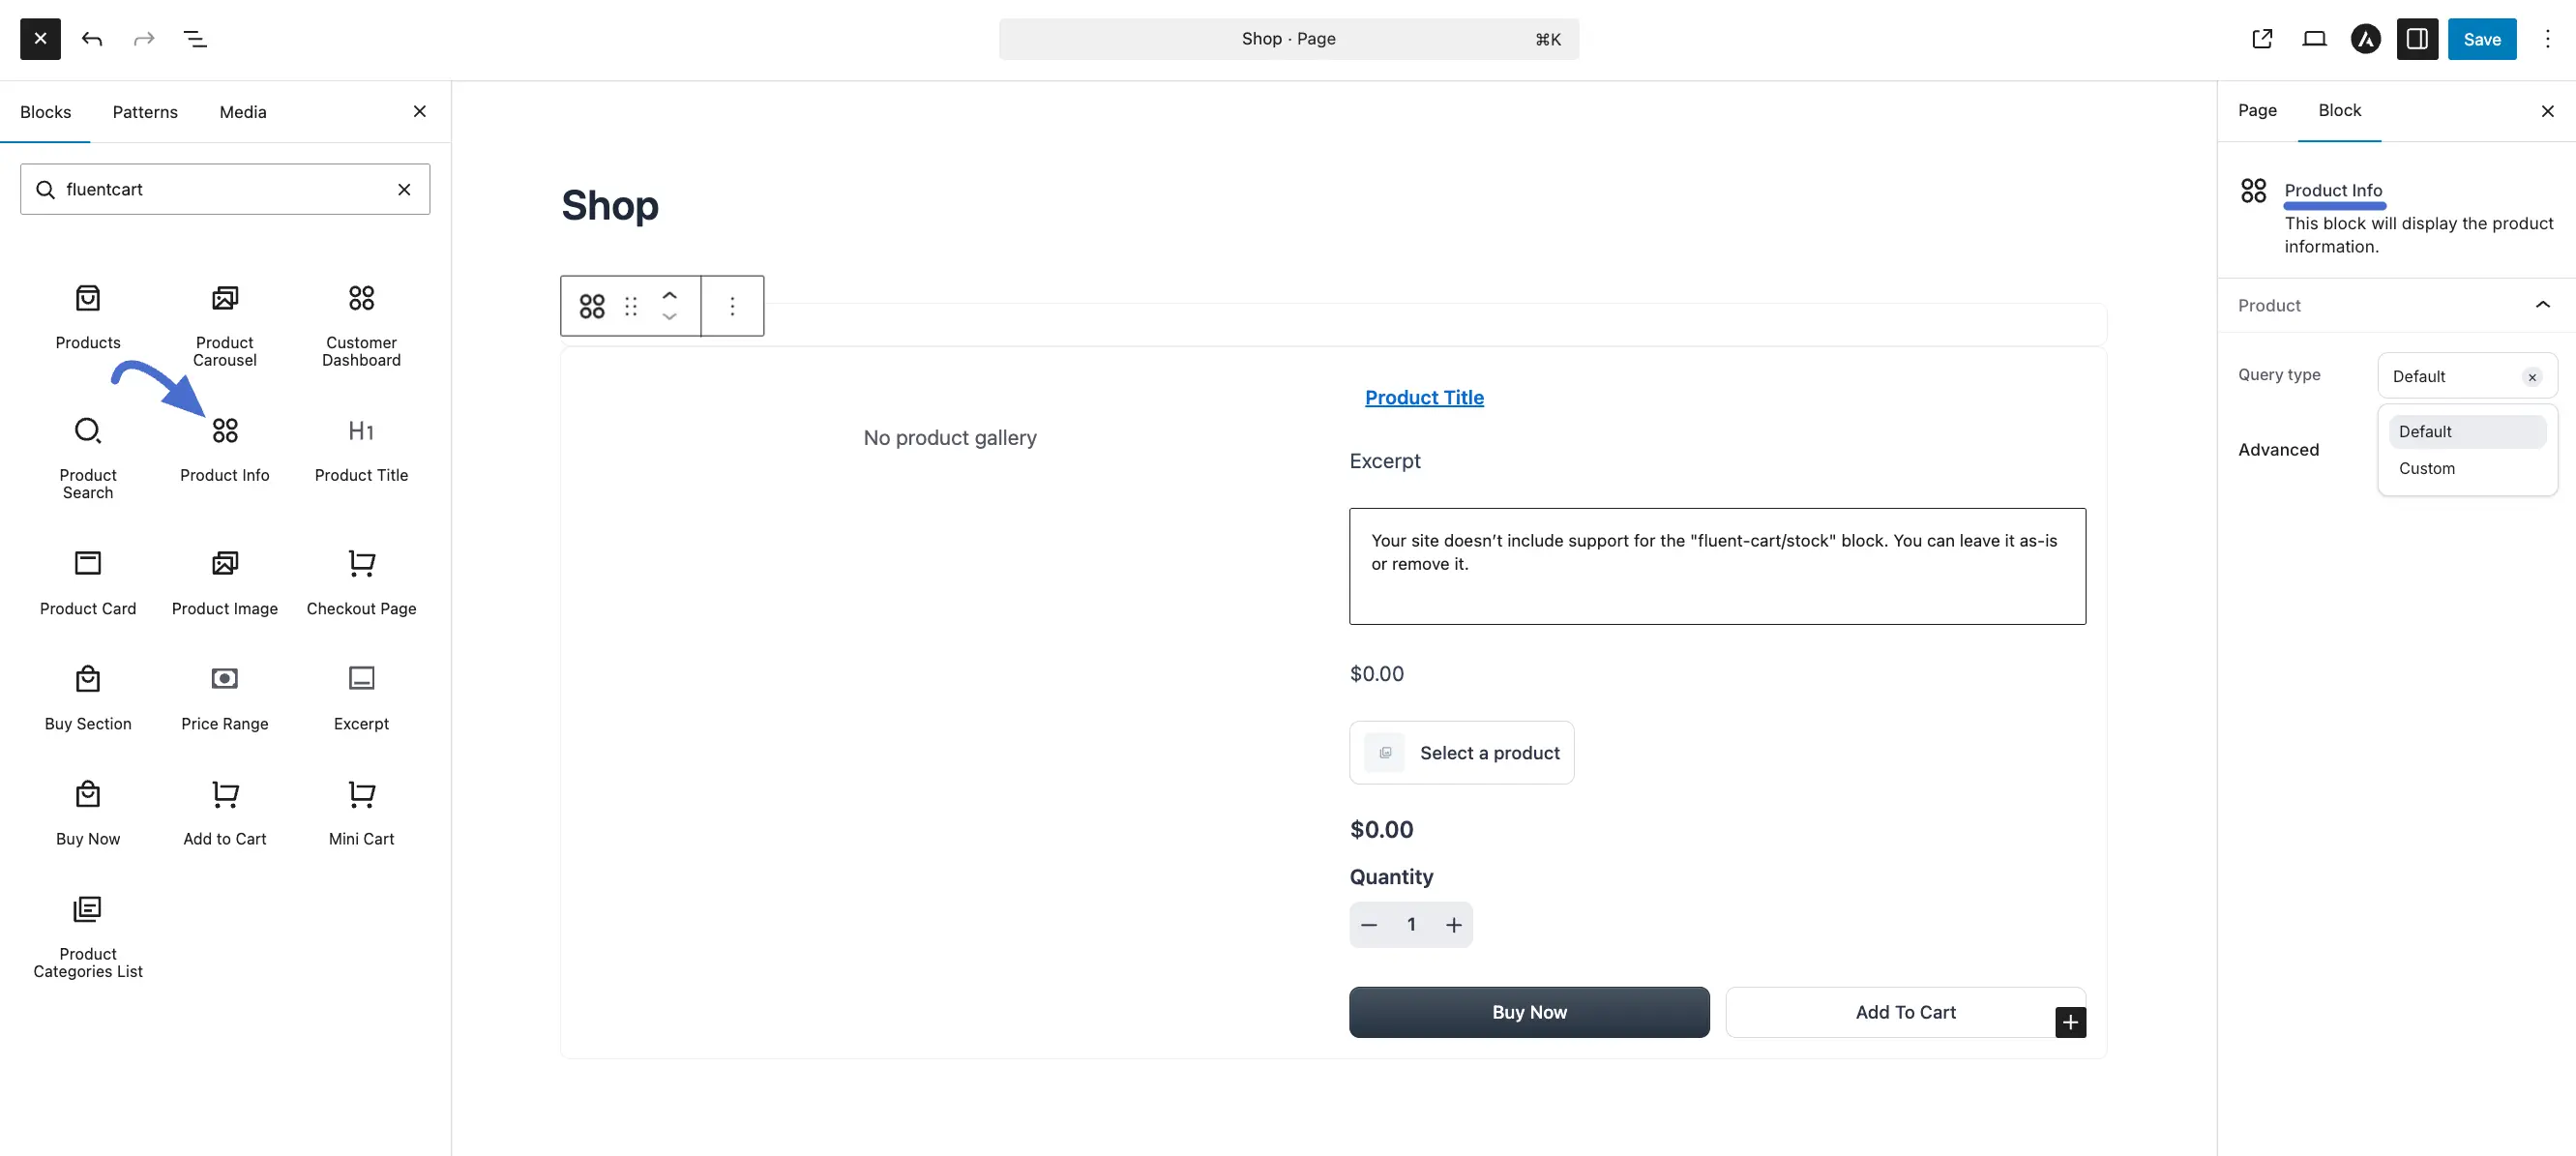Switch to the Patterns tab
The height and width of the screenshot is (1156, 2576).
pyautogui.click(x=145, y=111)
